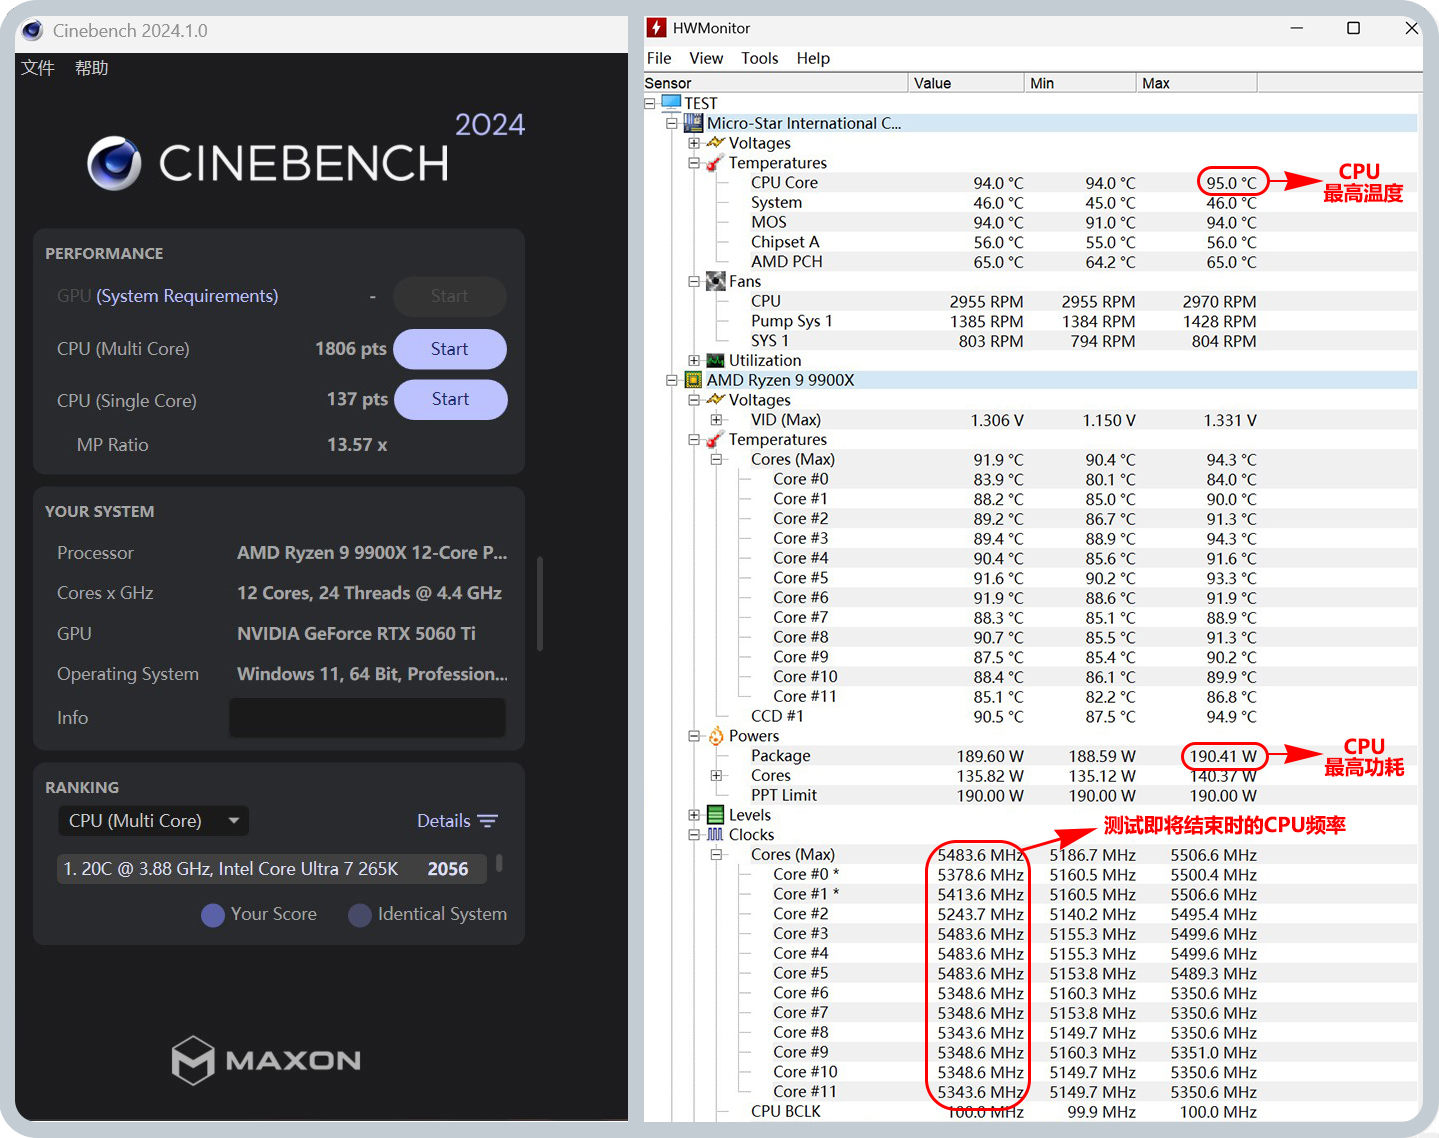Click the Utilization icon in HWMonitor
Screen dimensions: 1439x1138
(x=715, y=360)
